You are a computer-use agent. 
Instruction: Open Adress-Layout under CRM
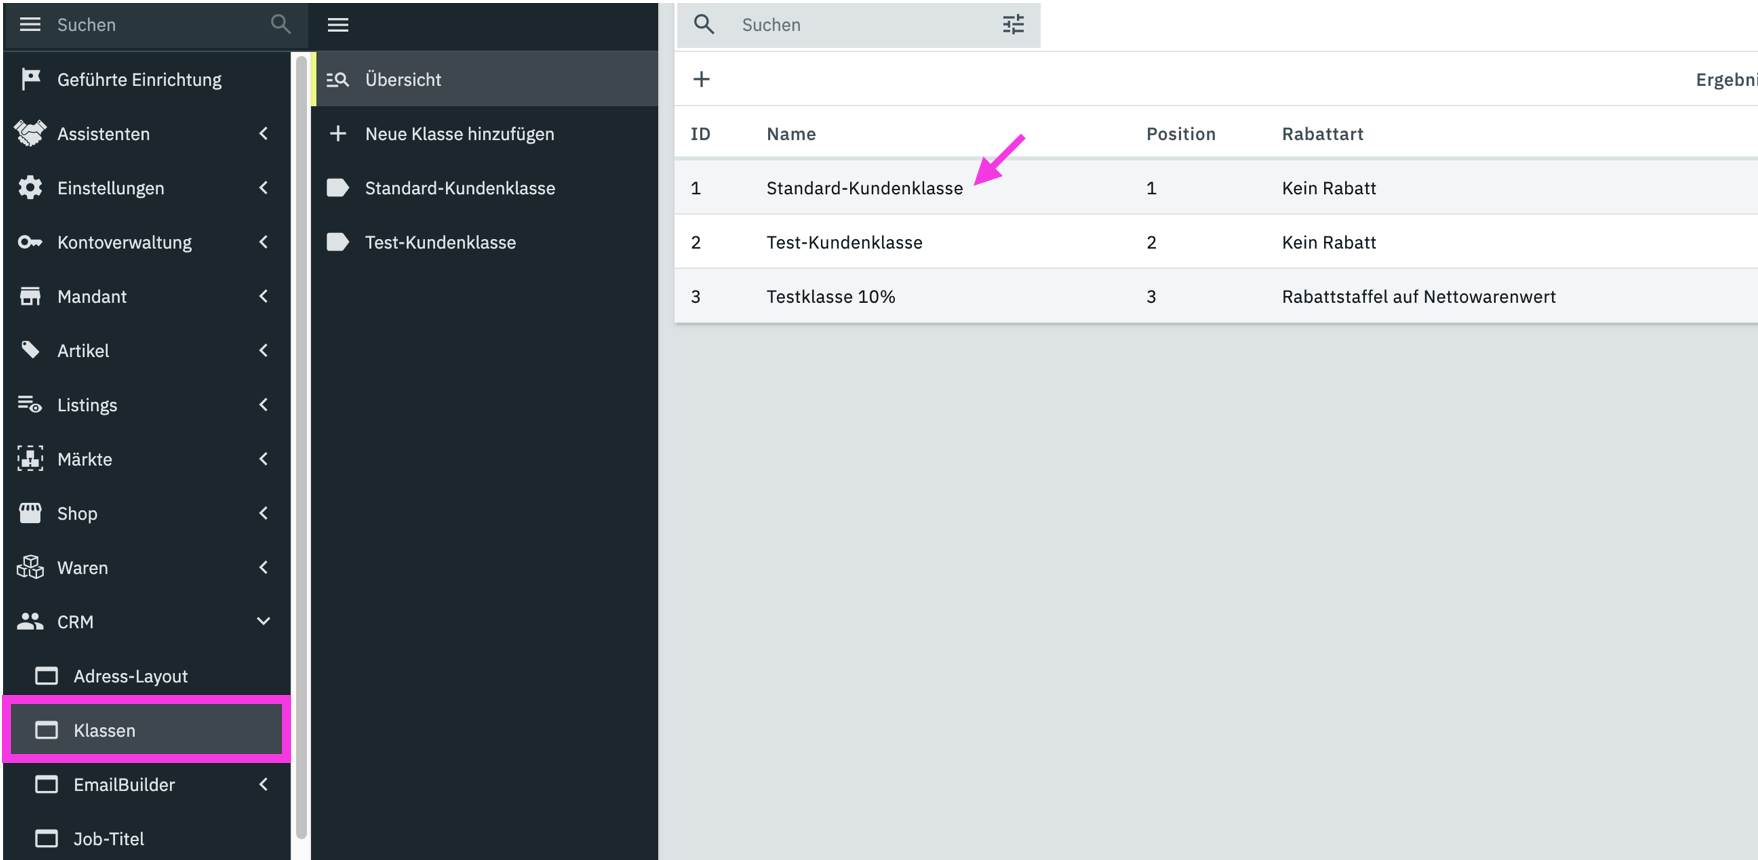coord(130,677)
